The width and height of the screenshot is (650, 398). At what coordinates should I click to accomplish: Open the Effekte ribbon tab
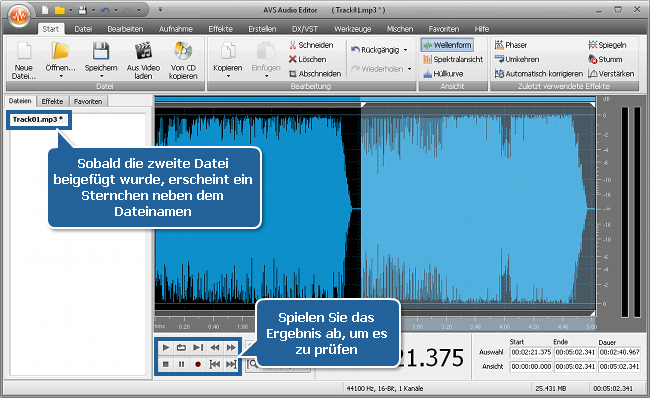[x=220, y=29]
